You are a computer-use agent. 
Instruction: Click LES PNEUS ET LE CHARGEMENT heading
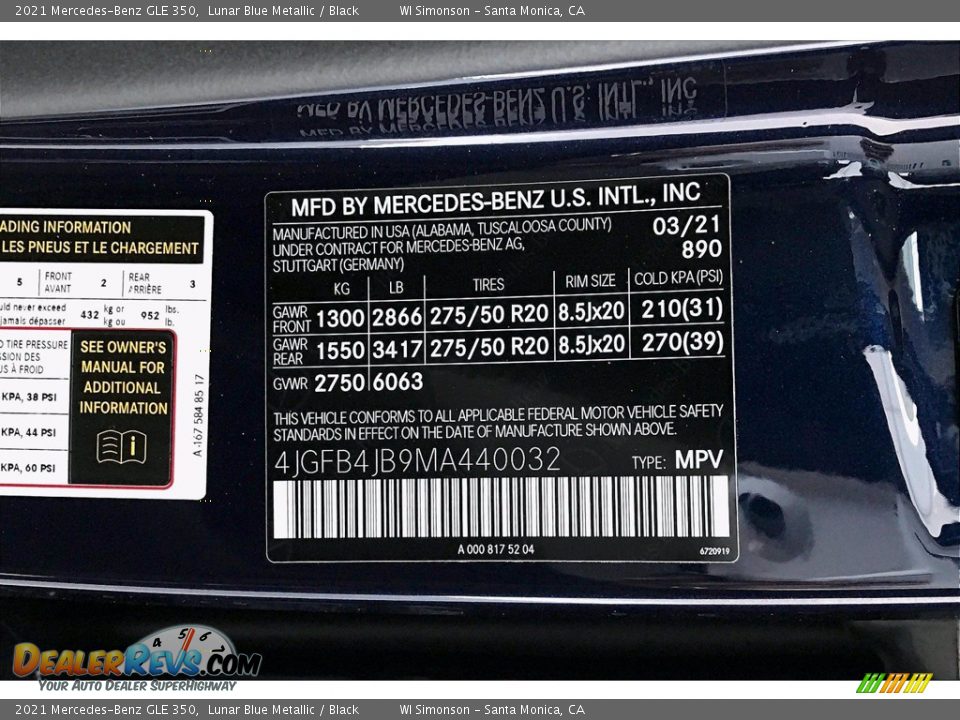[100, 248]
